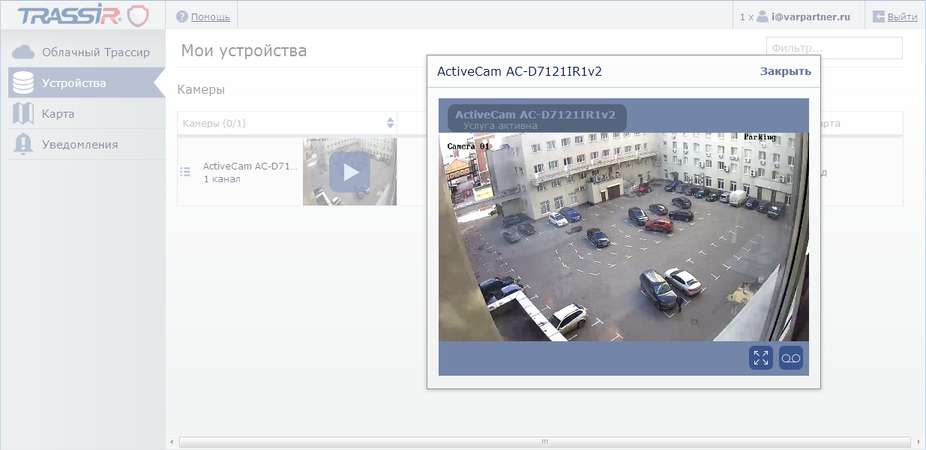Close the camera popup with Закрыть
This screenshot has width=926, height=450.
785,72
